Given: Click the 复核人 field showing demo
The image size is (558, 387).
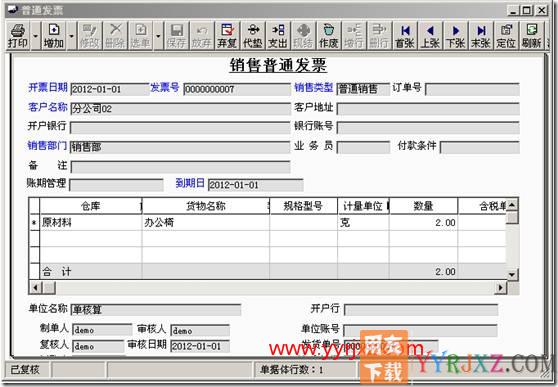Looking at the screenshot, I should 99,346.
